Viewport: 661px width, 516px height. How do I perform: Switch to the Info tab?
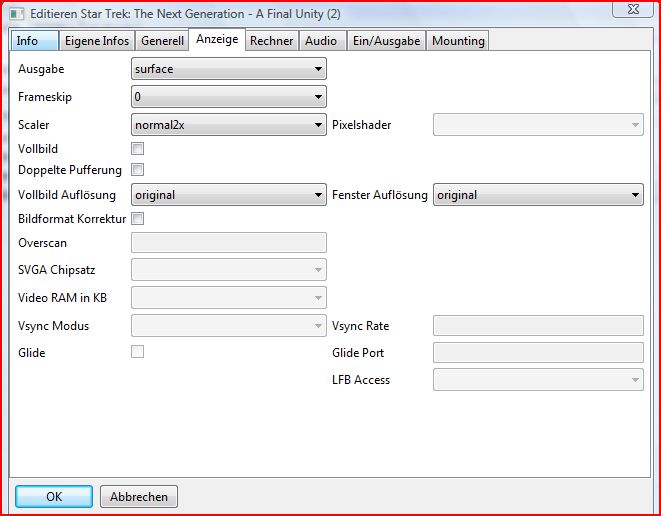coord(28,41)
